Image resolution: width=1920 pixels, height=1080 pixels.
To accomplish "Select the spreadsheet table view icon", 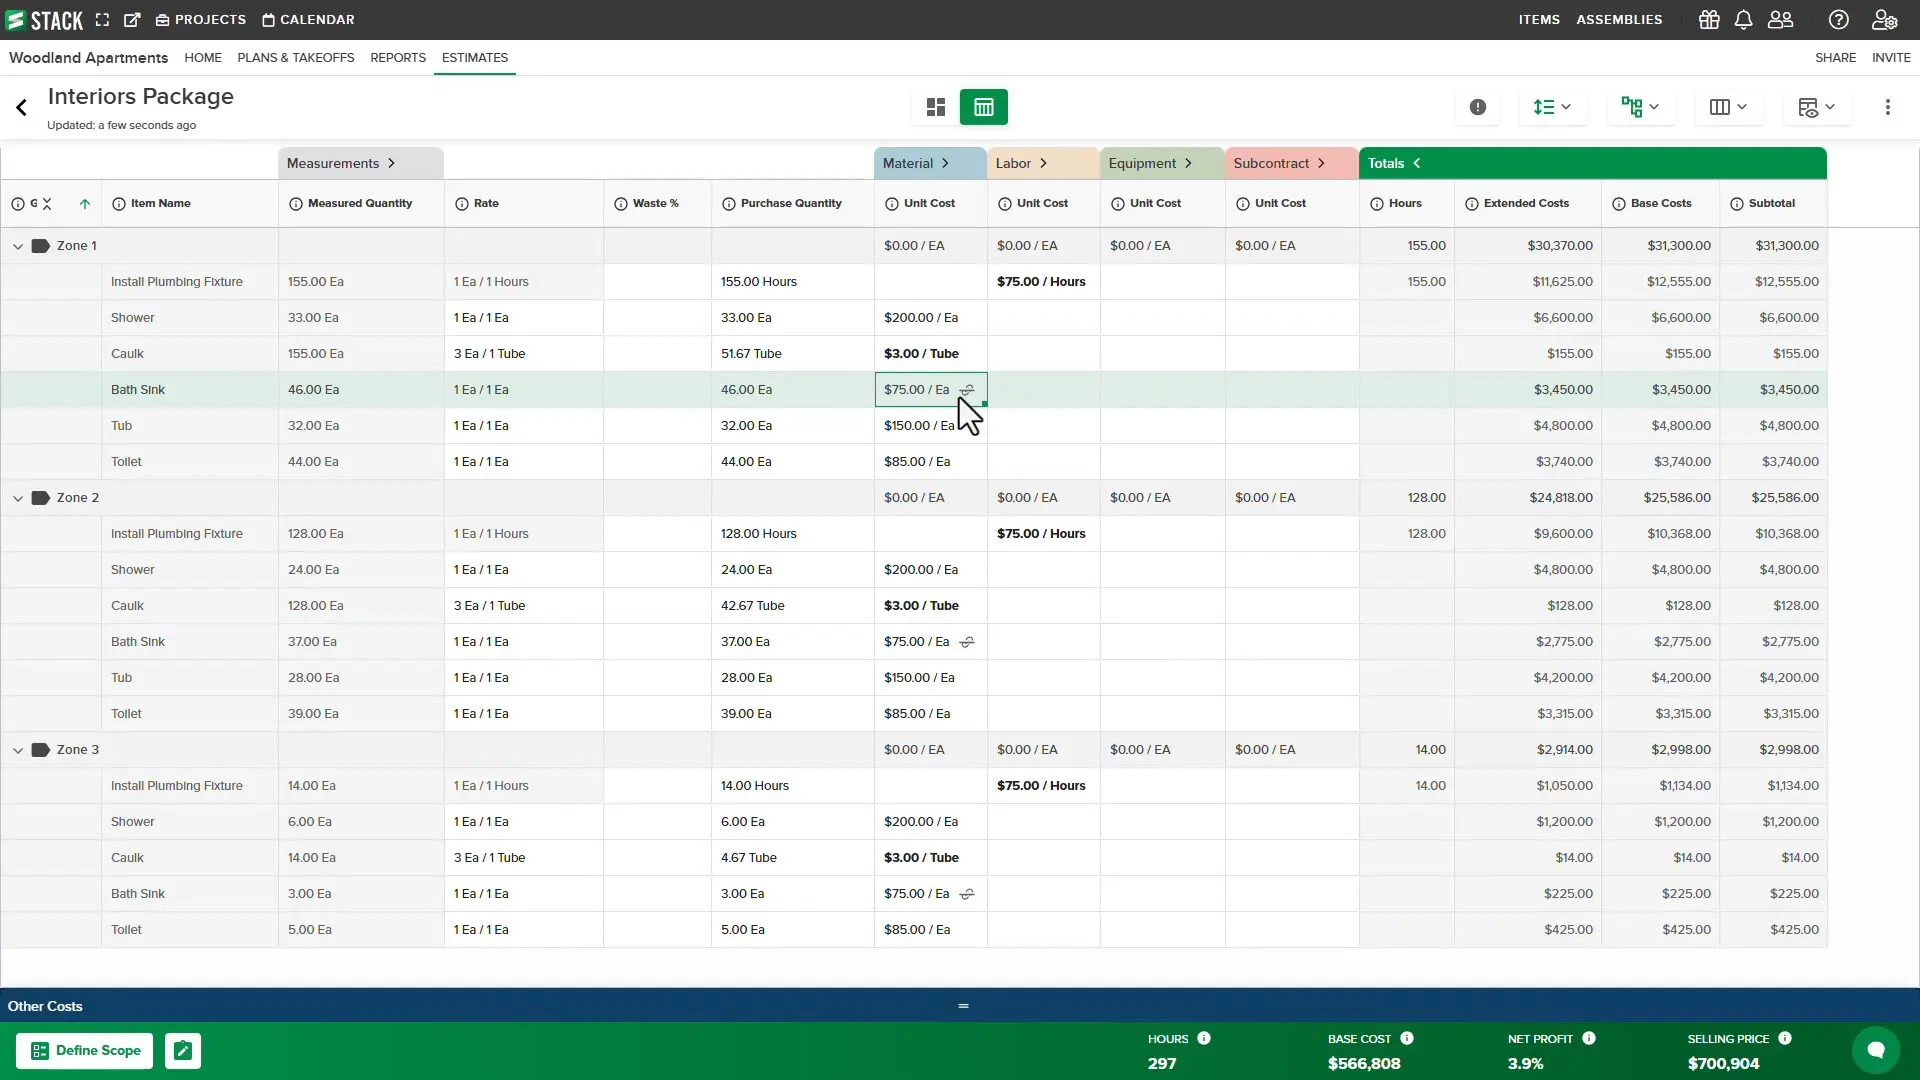I will [x=983, y=107].
